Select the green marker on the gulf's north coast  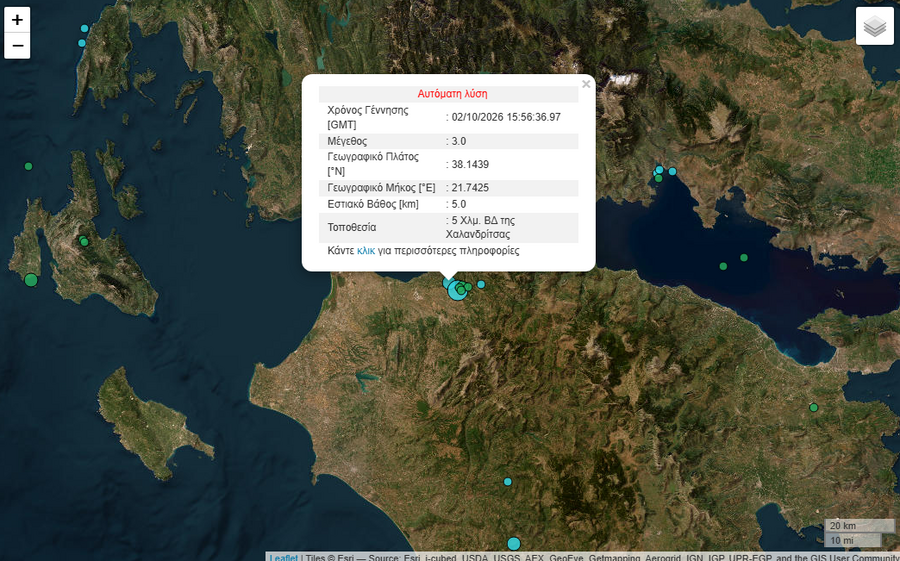(658, 179)
